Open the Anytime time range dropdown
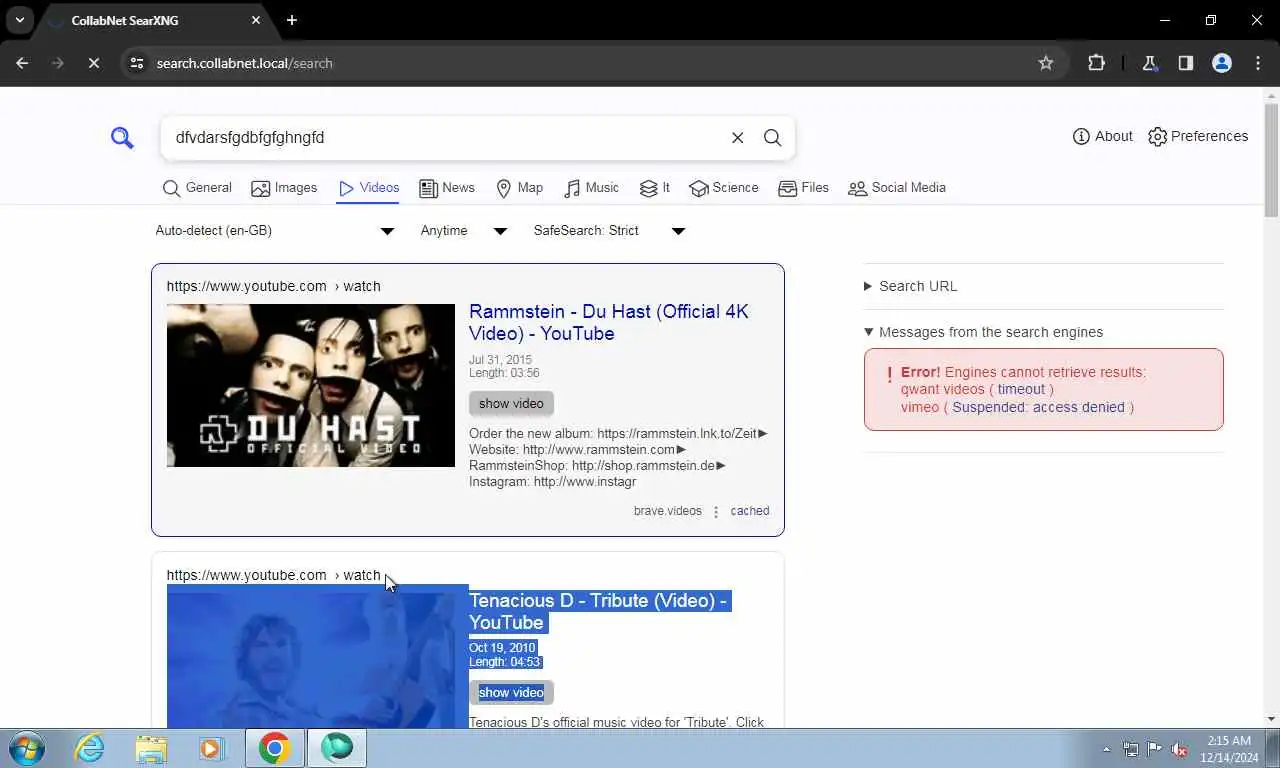 pos(464,231)
